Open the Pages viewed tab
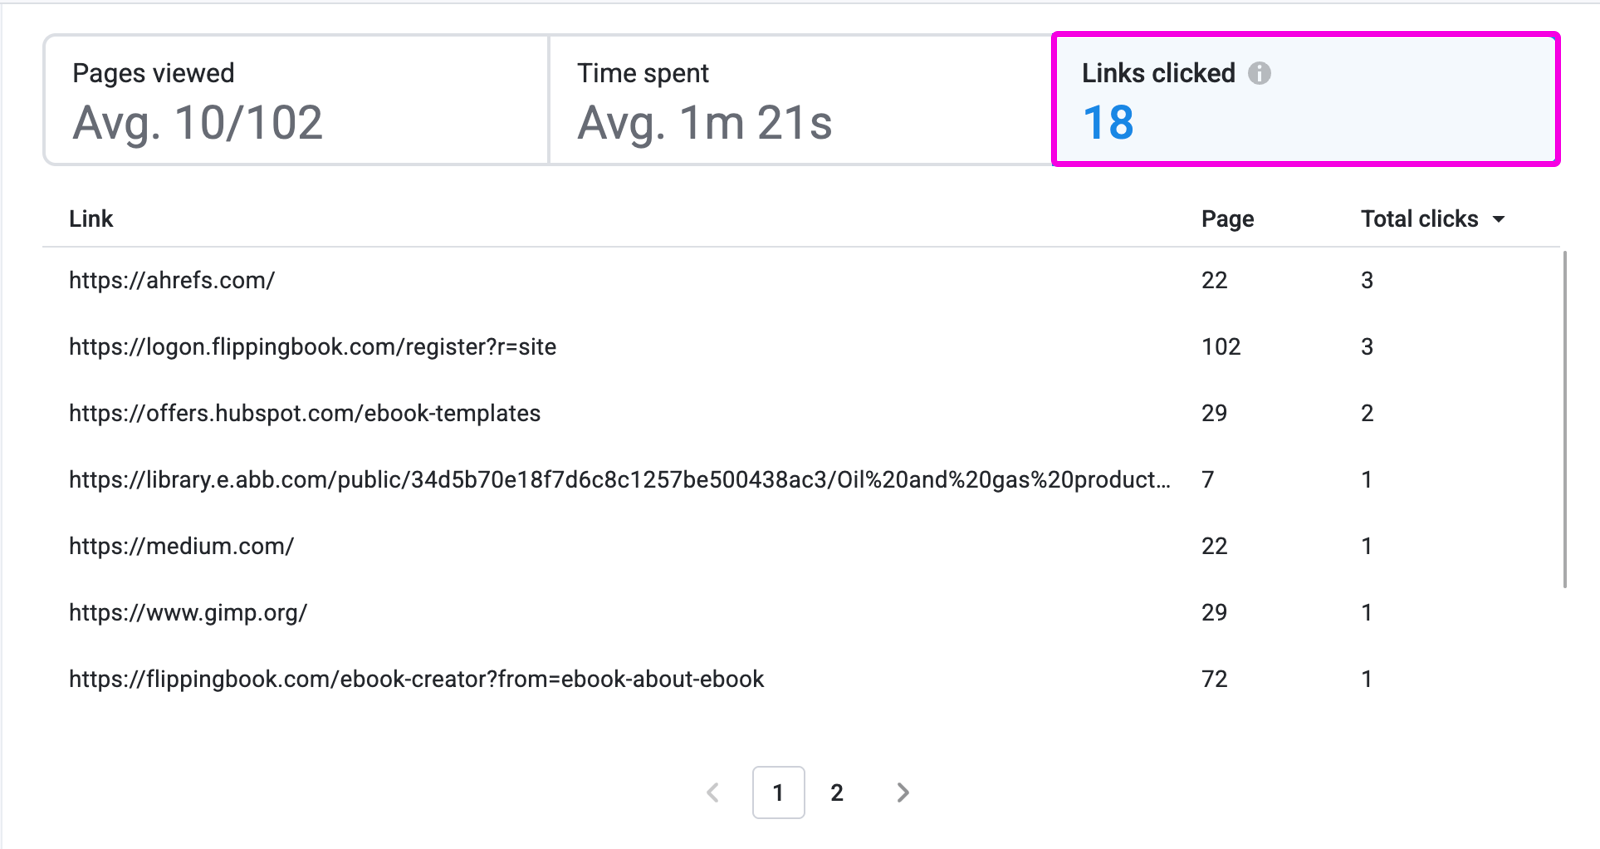Viewport: 1600px width, 849px height. pos(296,100)
